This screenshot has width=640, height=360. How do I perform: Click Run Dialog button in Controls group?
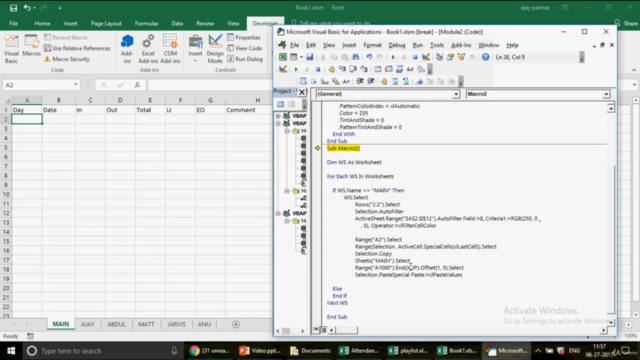245,59
